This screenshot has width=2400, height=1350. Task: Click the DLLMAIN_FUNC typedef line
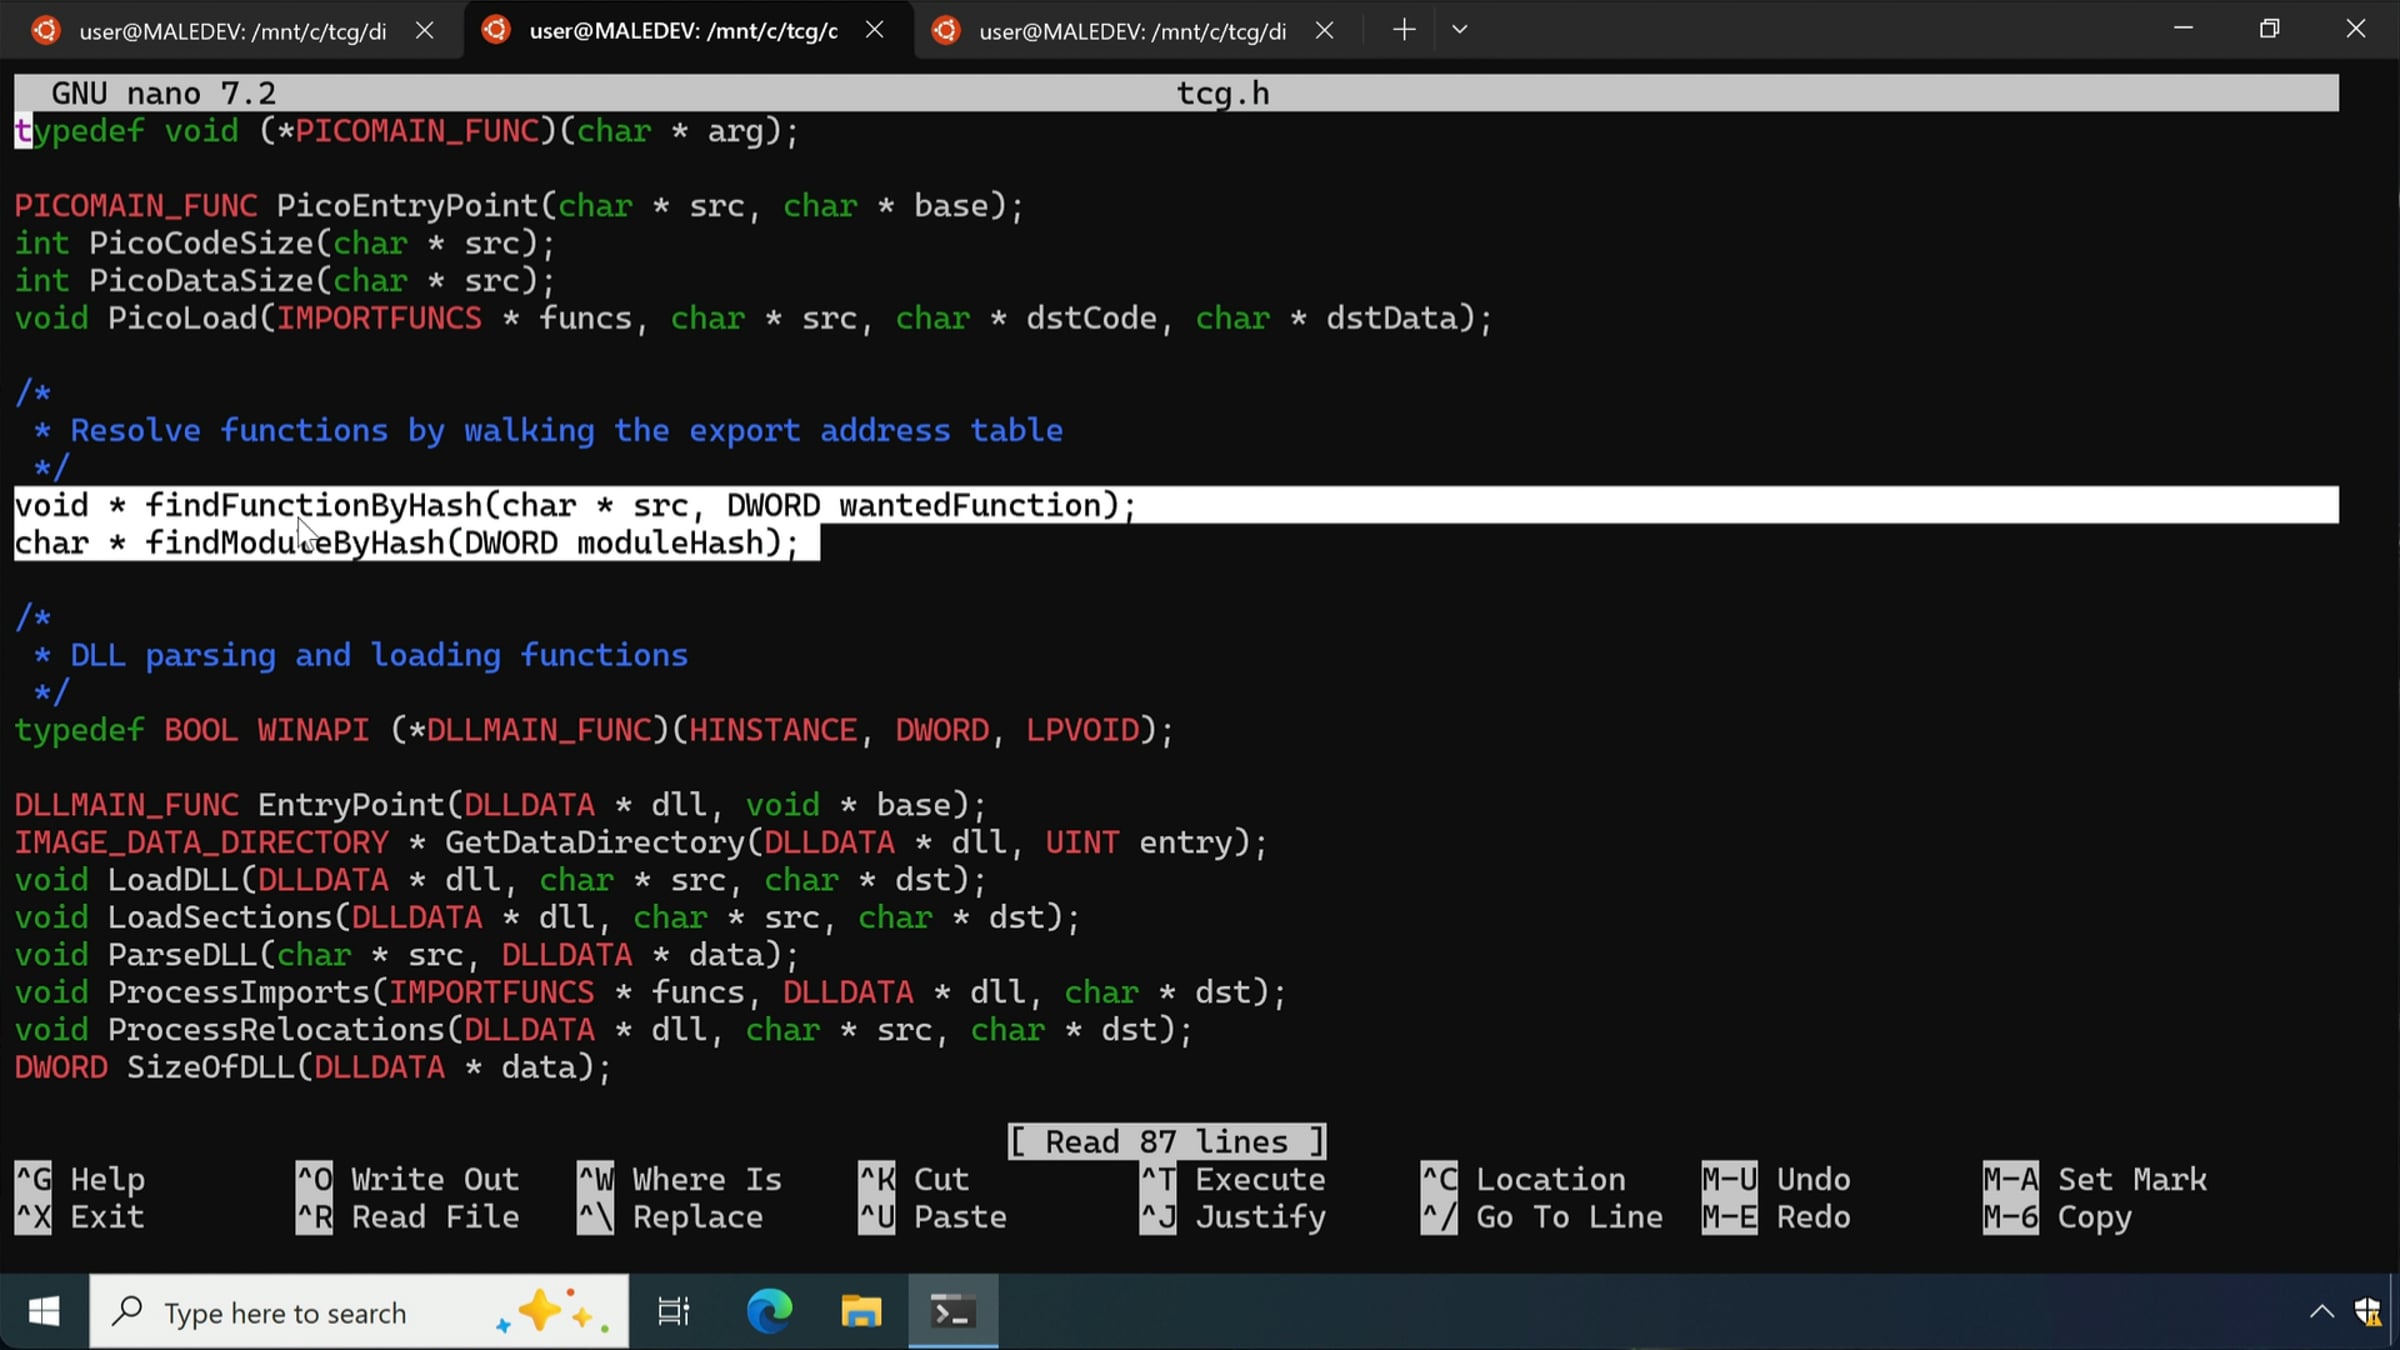pos(594,730)
